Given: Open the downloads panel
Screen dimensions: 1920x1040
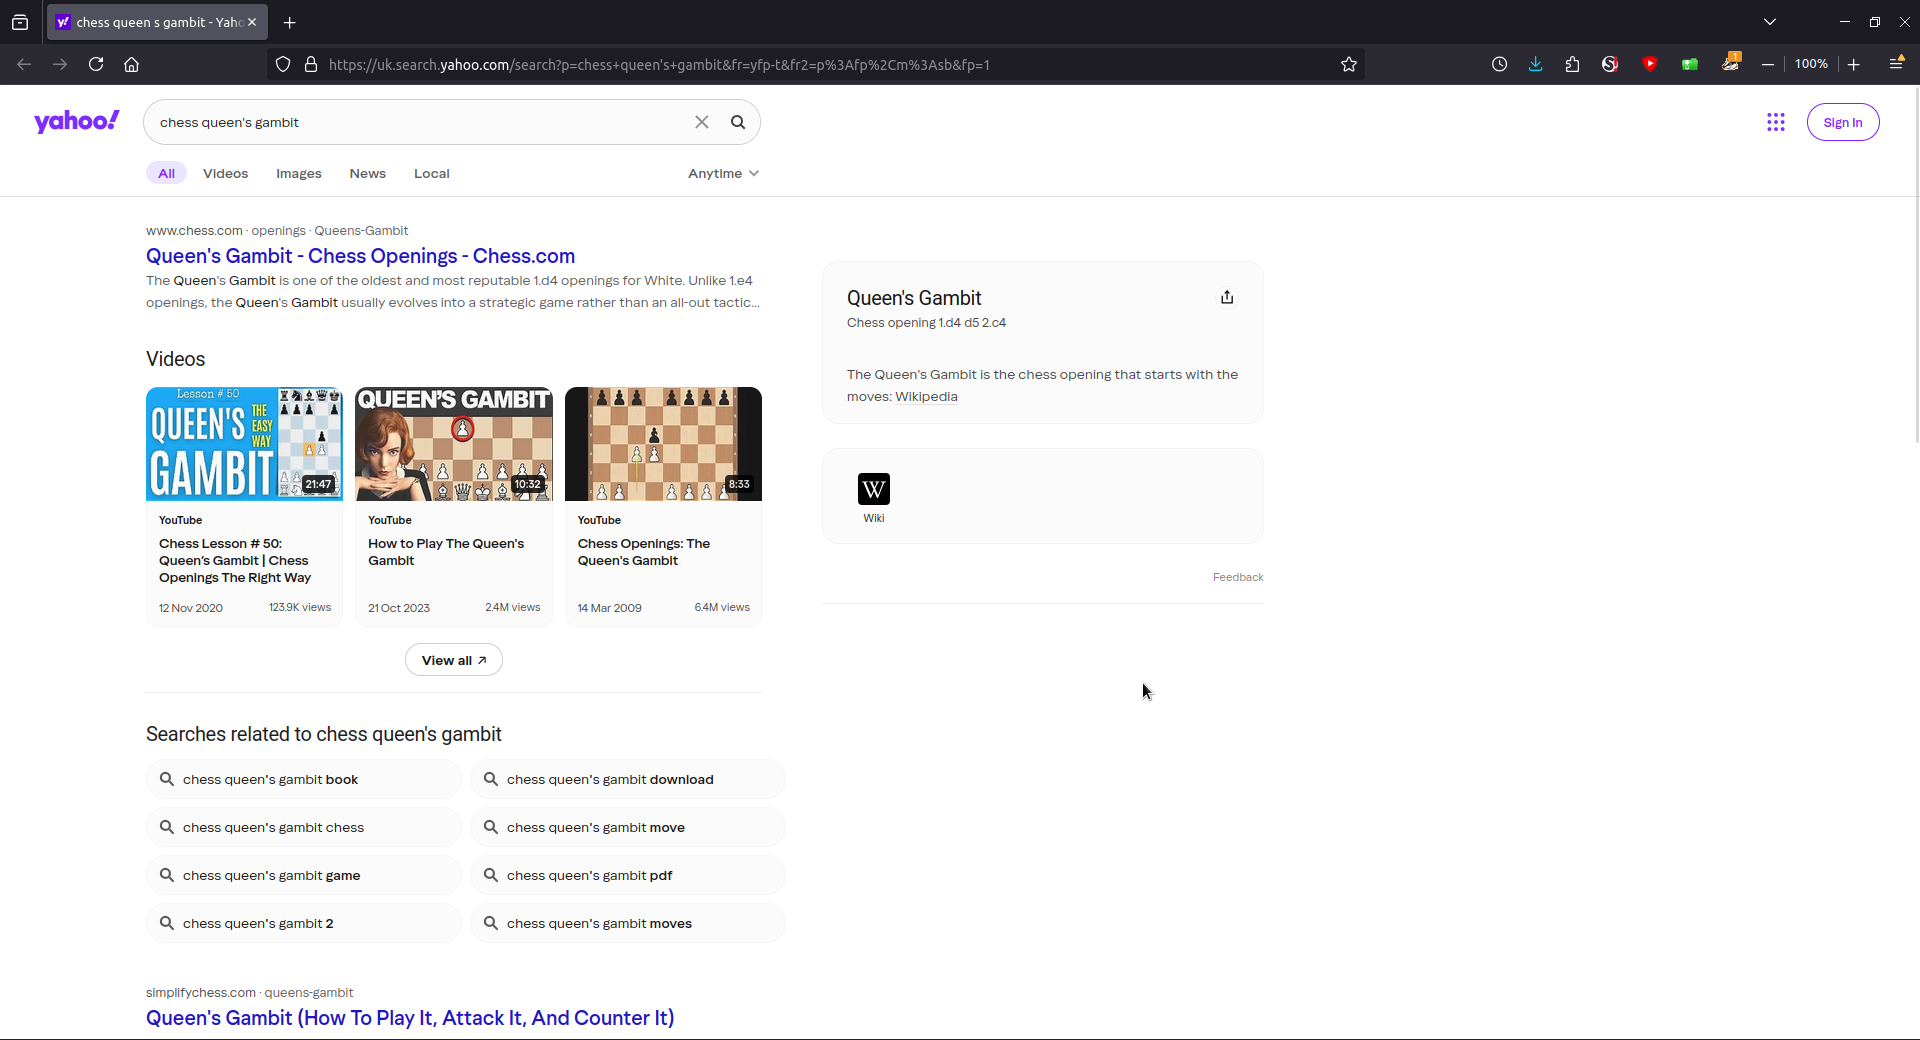Looking at the screenshot, I should coord(1536,64).
